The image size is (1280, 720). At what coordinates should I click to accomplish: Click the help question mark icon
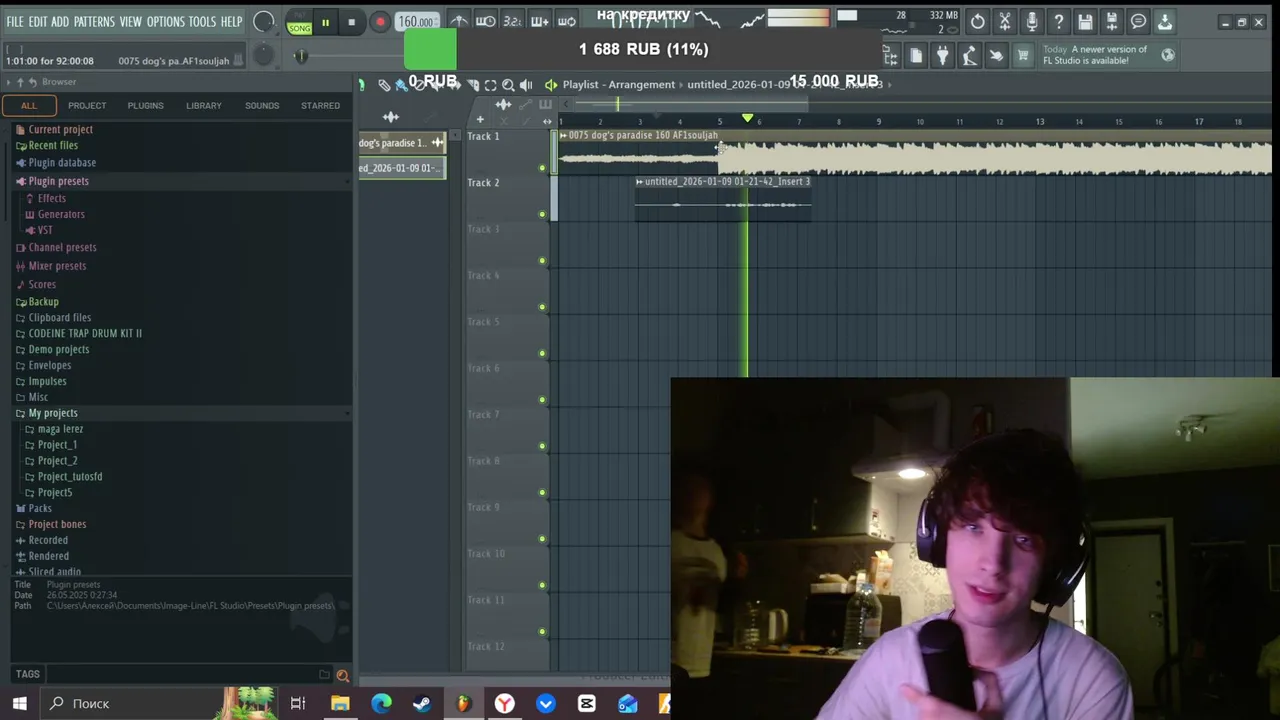pyautogui.click(x=1059, y=21)
